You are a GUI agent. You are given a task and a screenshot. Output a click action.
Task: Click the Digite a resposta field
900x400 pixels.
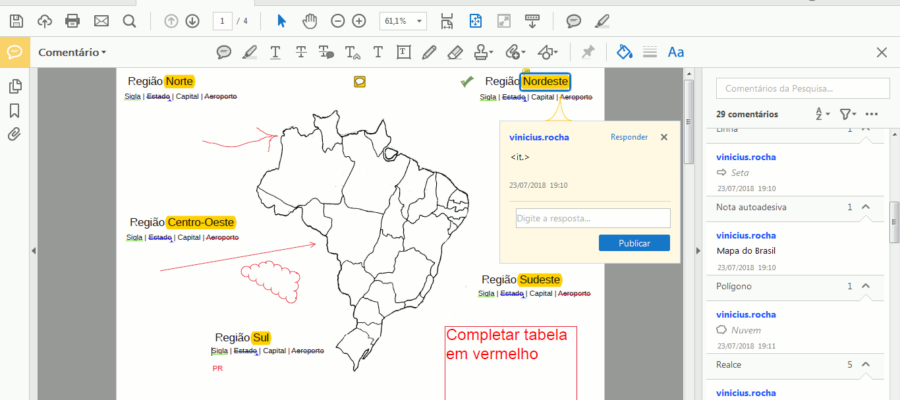[x=593, y=219]
